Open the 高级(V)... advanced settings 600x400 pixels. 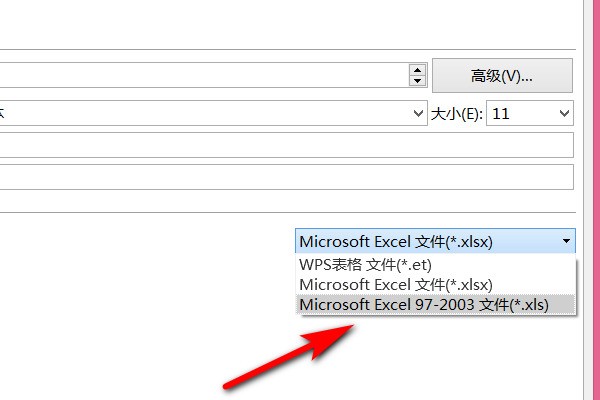502,75
